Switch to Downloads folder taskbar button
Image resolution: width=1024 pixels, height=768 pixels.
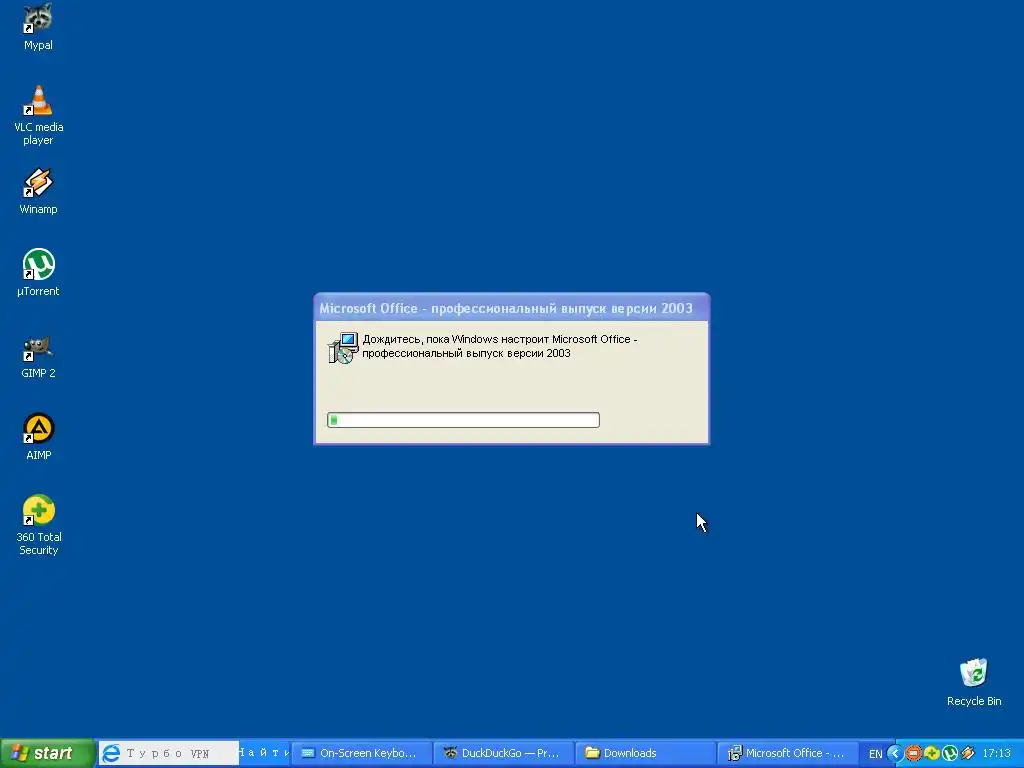pyautogui.click(x=645, y=753)
